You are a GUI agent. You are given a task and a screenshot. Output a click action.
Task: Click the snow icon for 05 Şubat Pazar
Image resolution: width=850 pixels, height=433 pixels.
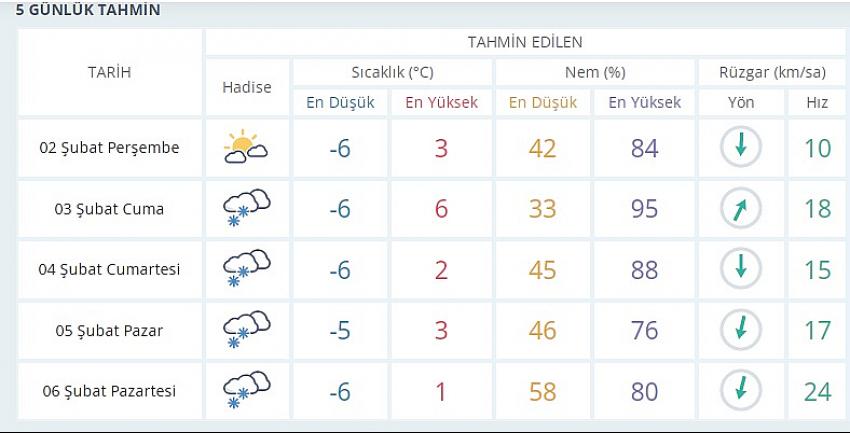(x=247, y=329)
